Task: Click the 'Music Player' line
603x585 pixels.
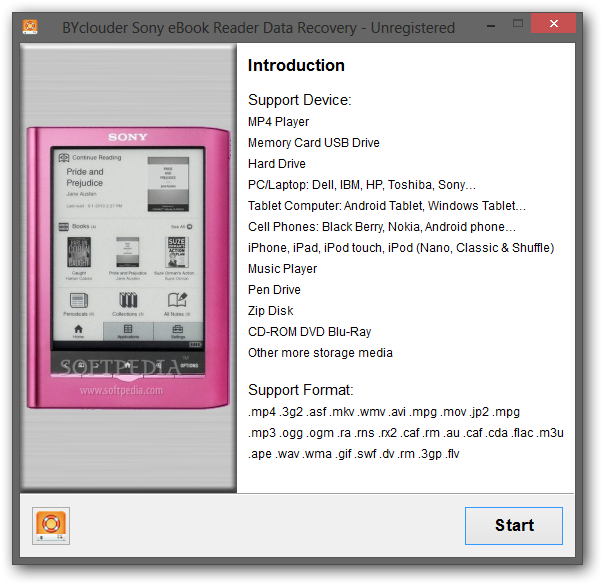Action: (283, 269)
